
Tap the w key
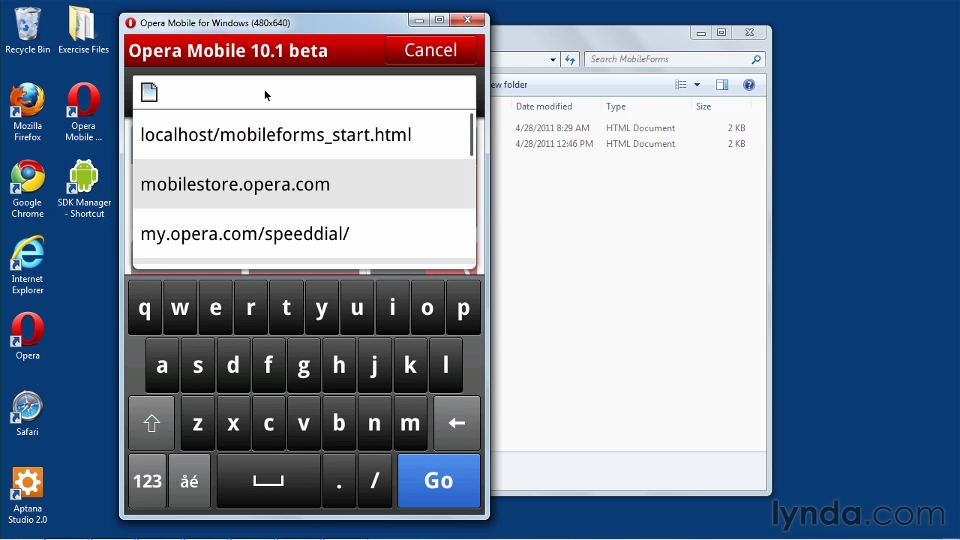pos(180,308)
